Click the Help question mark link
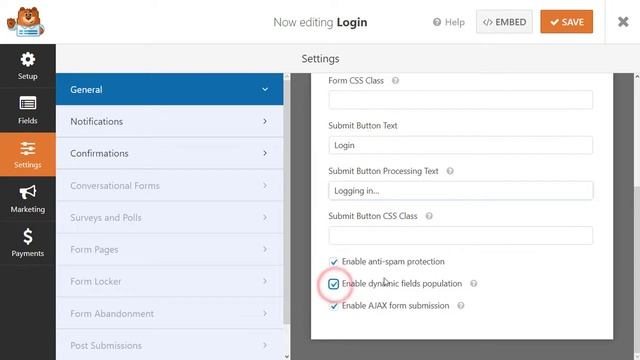This screenshot has width=640, height=360. coord(449,22)
